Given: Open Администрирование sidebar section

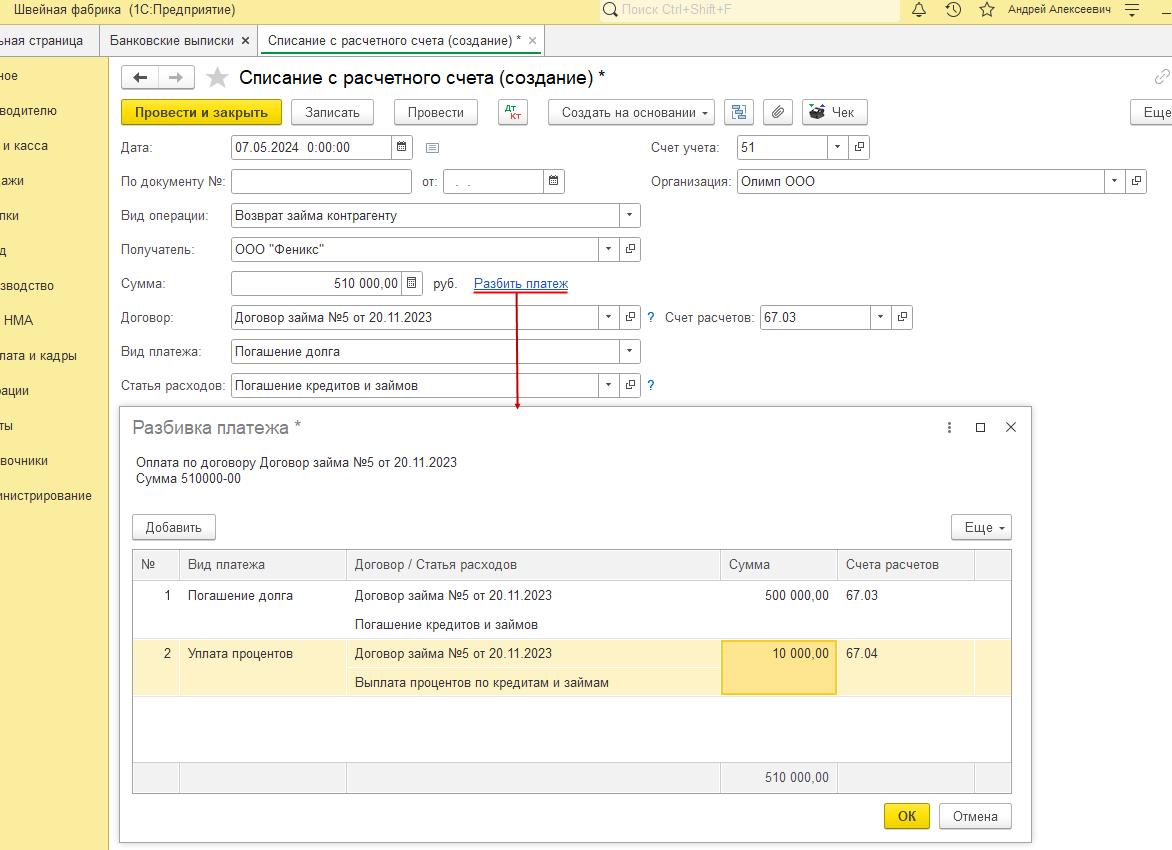Looking at the screenshot, I should point(46,496).
